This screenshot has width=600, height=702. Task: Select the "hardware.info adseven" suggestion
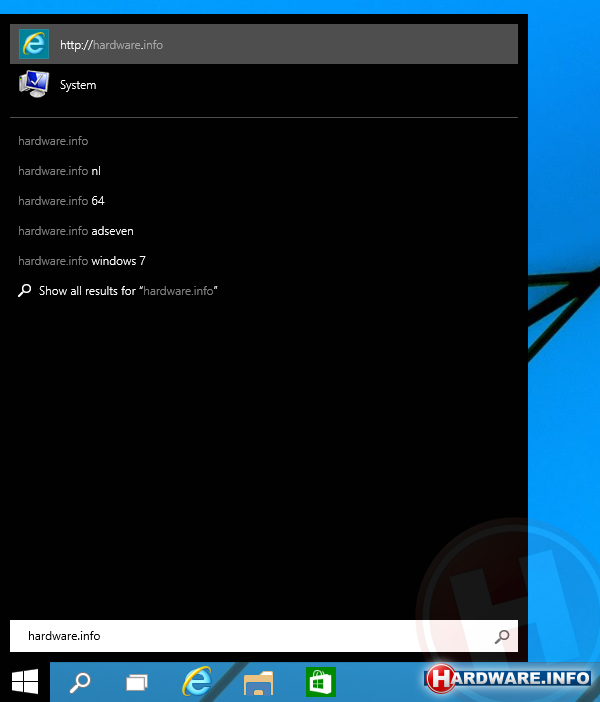click(76, 231)
